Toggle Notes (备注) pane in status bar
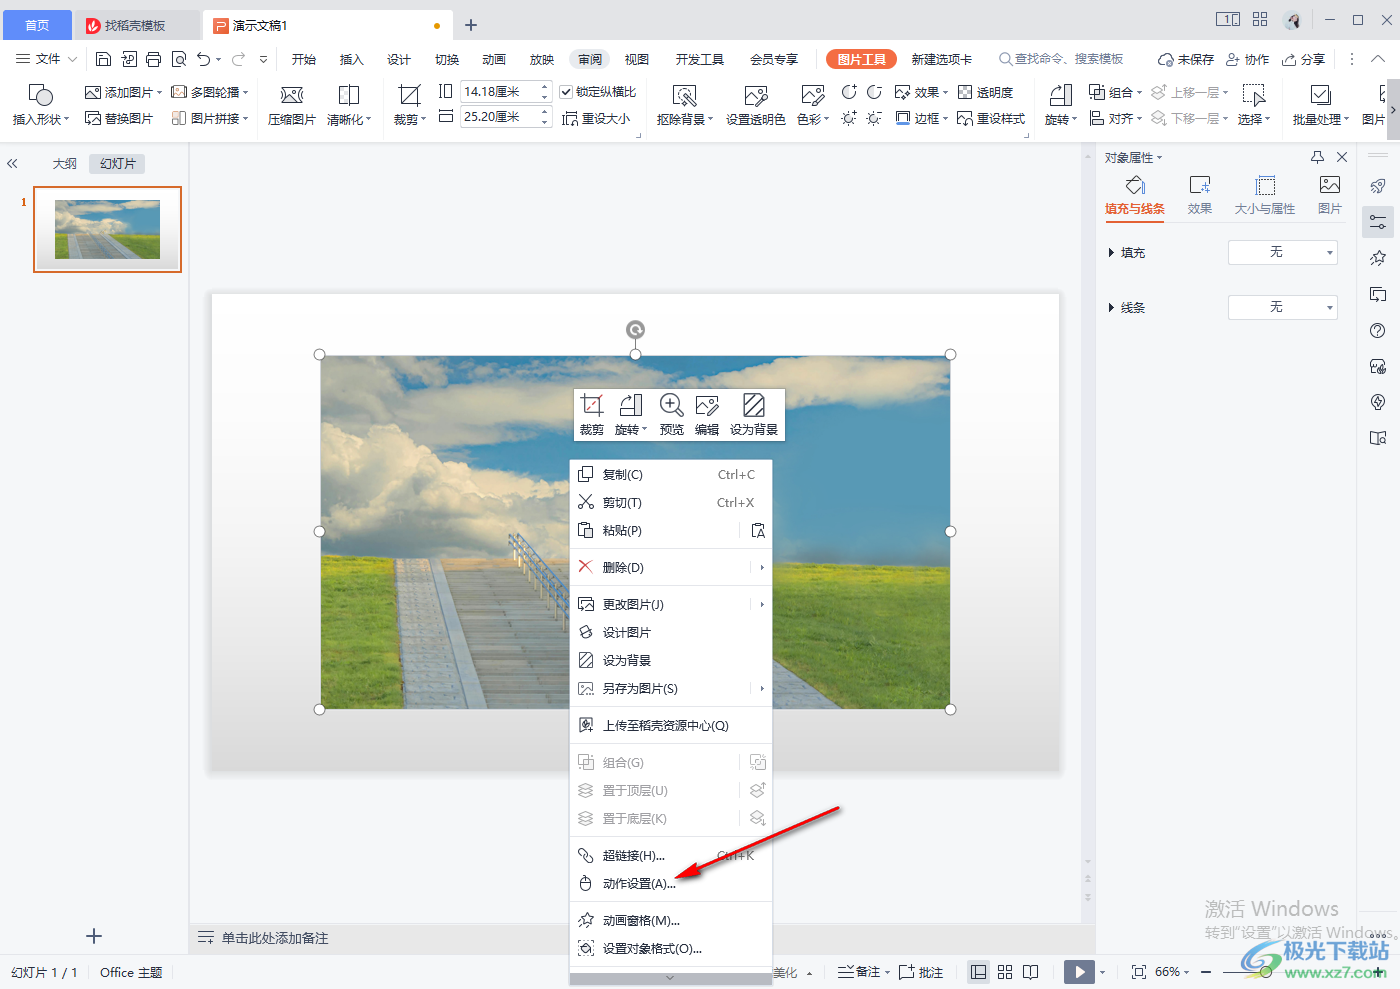The image size is (1400, 989). [860, 972]
